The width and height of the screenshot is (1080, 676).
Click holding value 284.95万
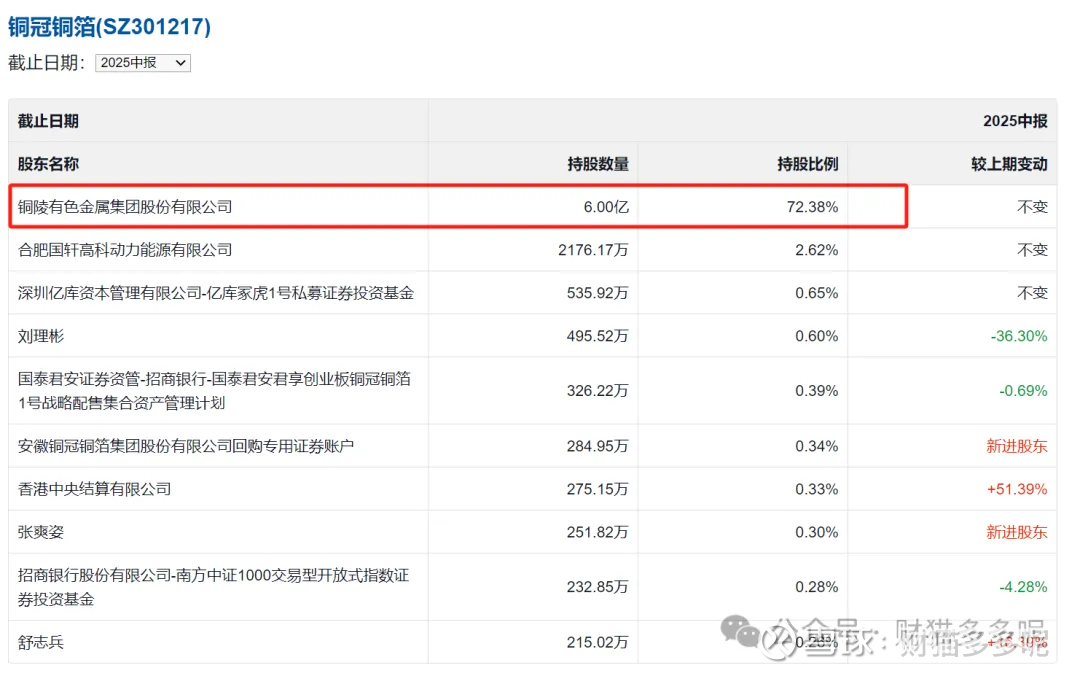pyautogui.click(x=598, y=446)
